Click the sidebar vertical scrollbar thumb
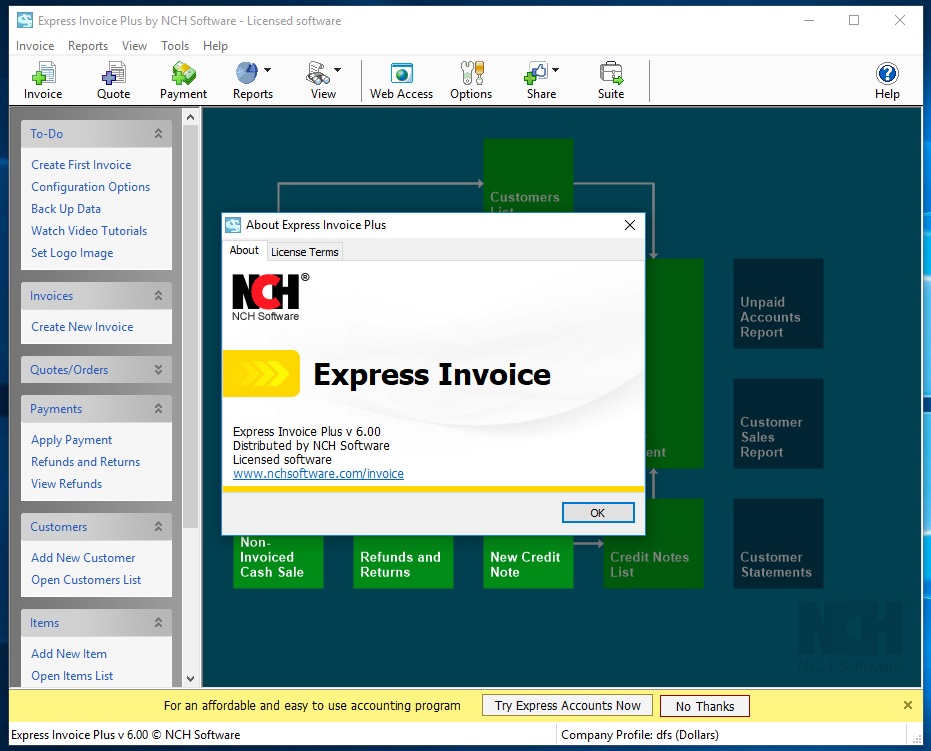Viewport: 931px width, 751px height. 191,326
